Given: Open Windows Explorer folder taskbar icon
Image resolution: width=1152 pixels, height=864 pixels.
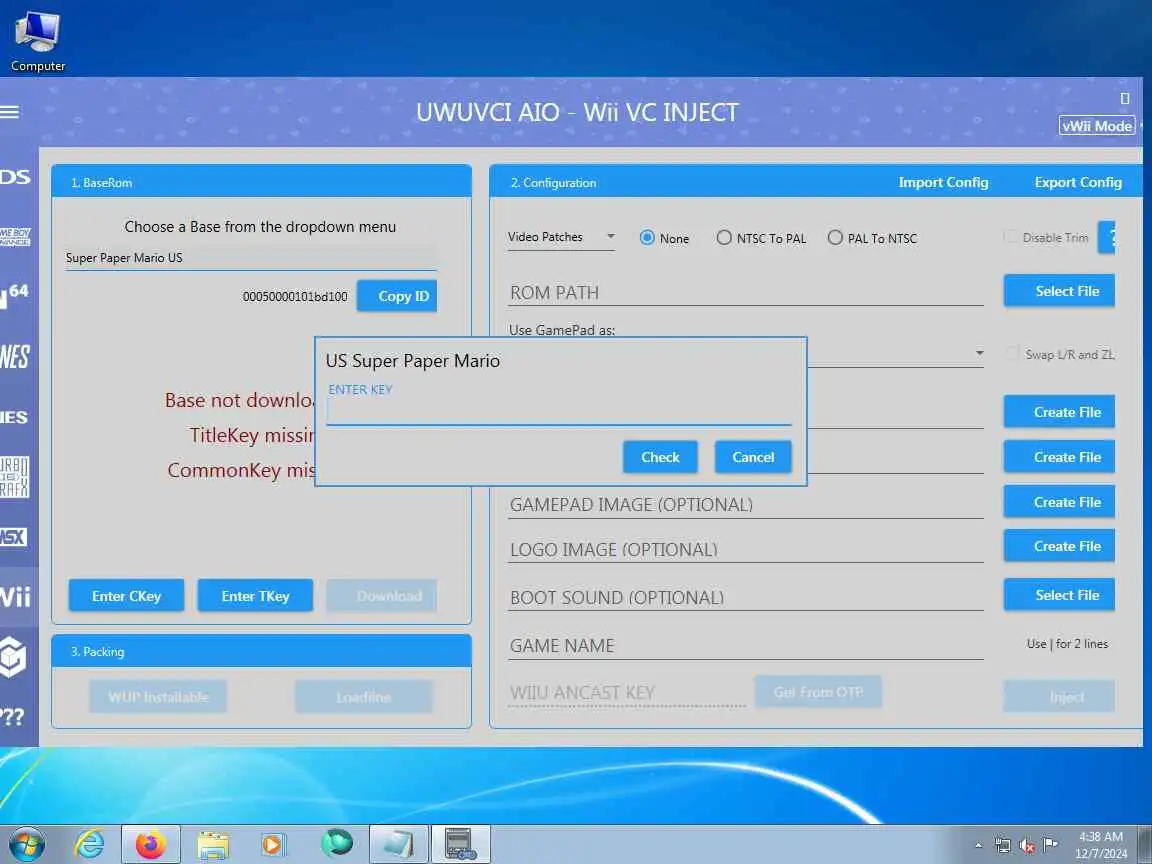Looking at the screenshot, I should coord(213,845).
